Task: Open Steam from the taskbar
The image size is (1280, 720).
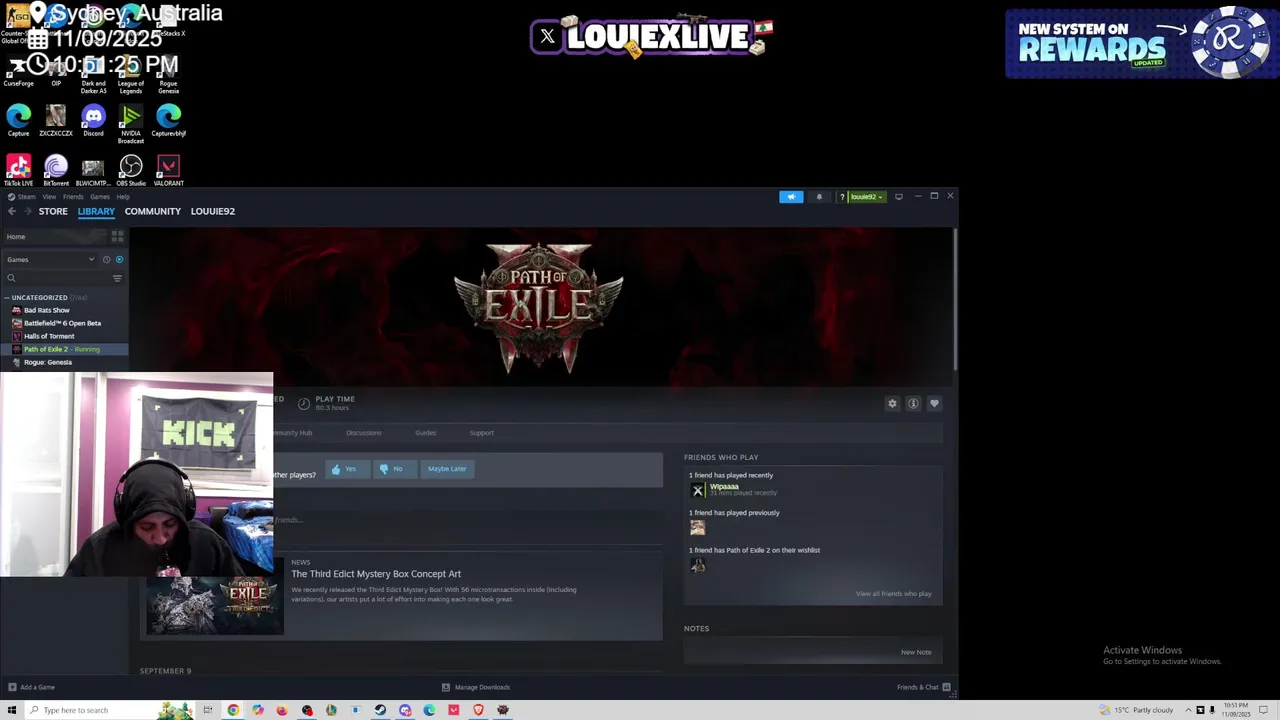Action: (x=380, y=710)
